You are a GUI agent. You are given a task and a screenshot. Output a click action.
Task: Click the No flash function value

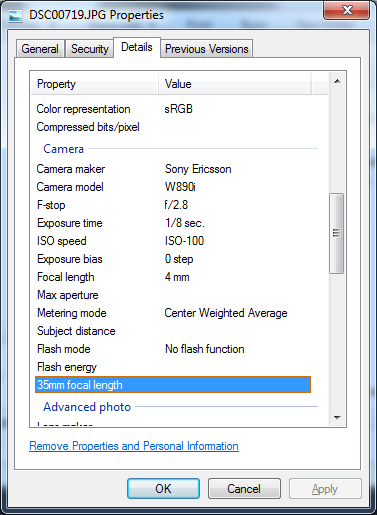tap(205, 349)
